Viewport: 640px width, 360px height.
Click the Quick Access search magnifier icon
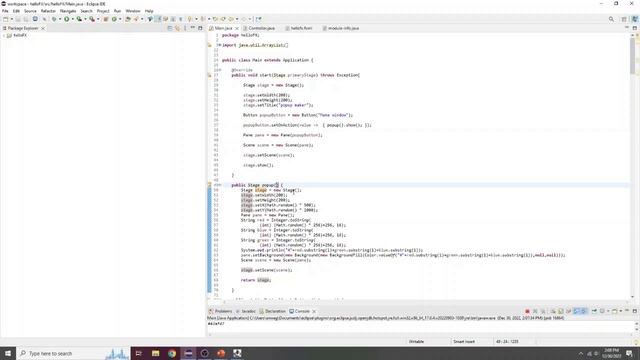click(x=611, y=19)
